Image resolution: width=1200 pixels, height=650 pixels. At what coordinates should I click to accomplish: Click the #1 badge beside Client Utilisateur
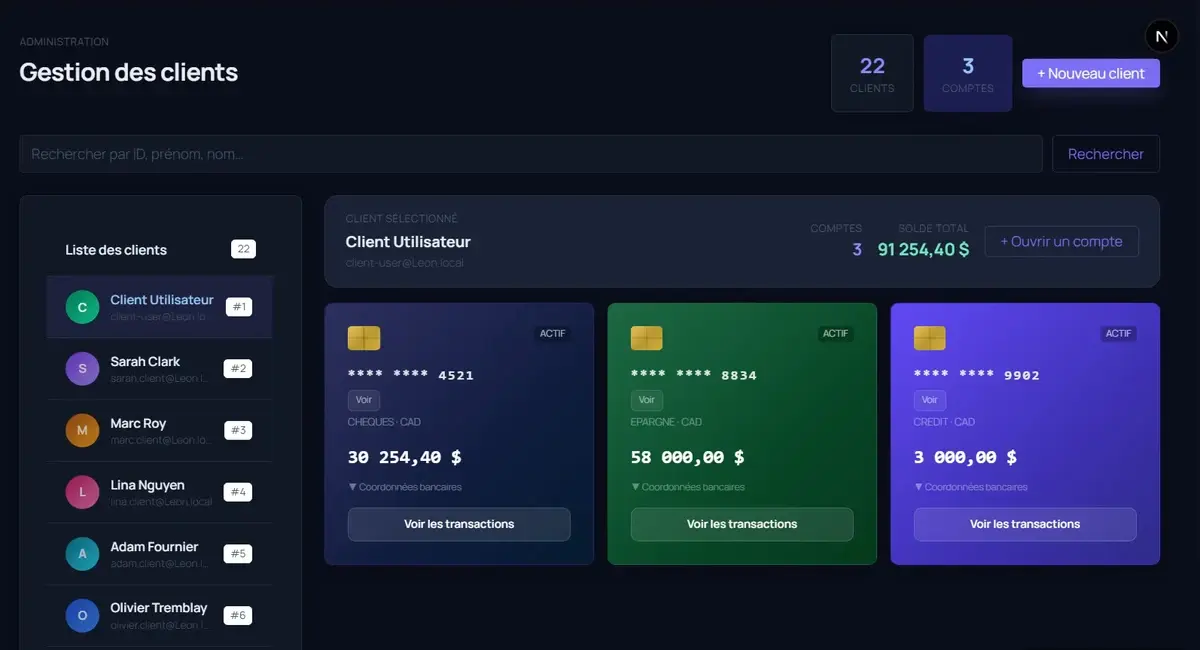pyautogui.click(x=239, y=307)
